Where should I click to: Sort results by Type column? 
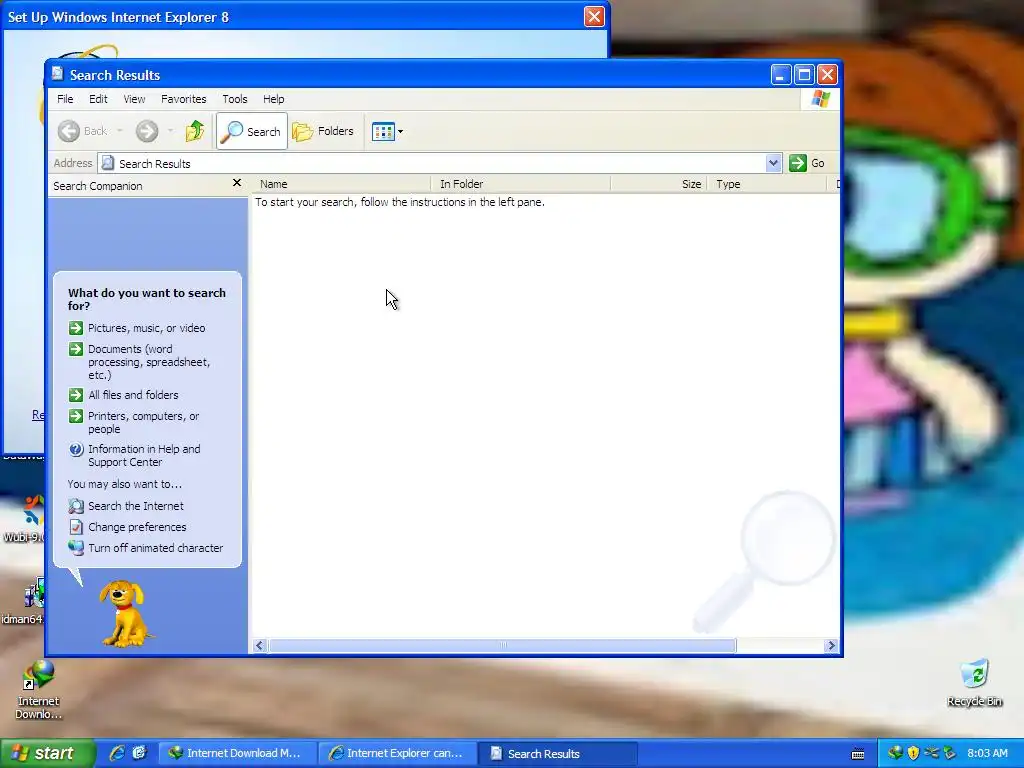tap(767, 184)
